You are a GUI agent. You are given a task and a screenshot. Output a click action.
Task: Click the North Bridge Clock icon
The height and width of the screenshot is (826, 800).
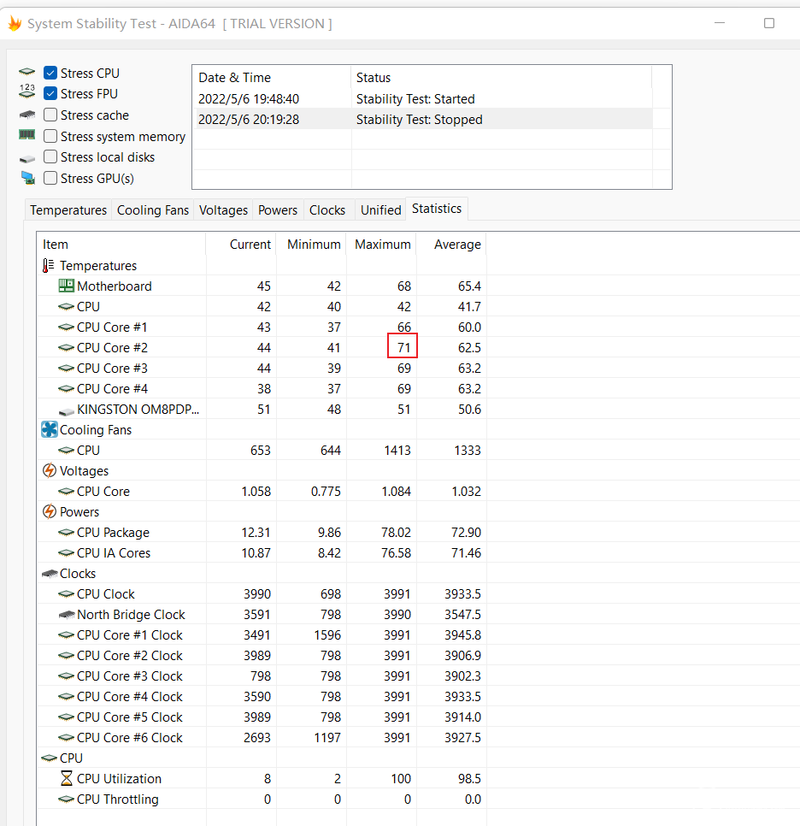66,614
